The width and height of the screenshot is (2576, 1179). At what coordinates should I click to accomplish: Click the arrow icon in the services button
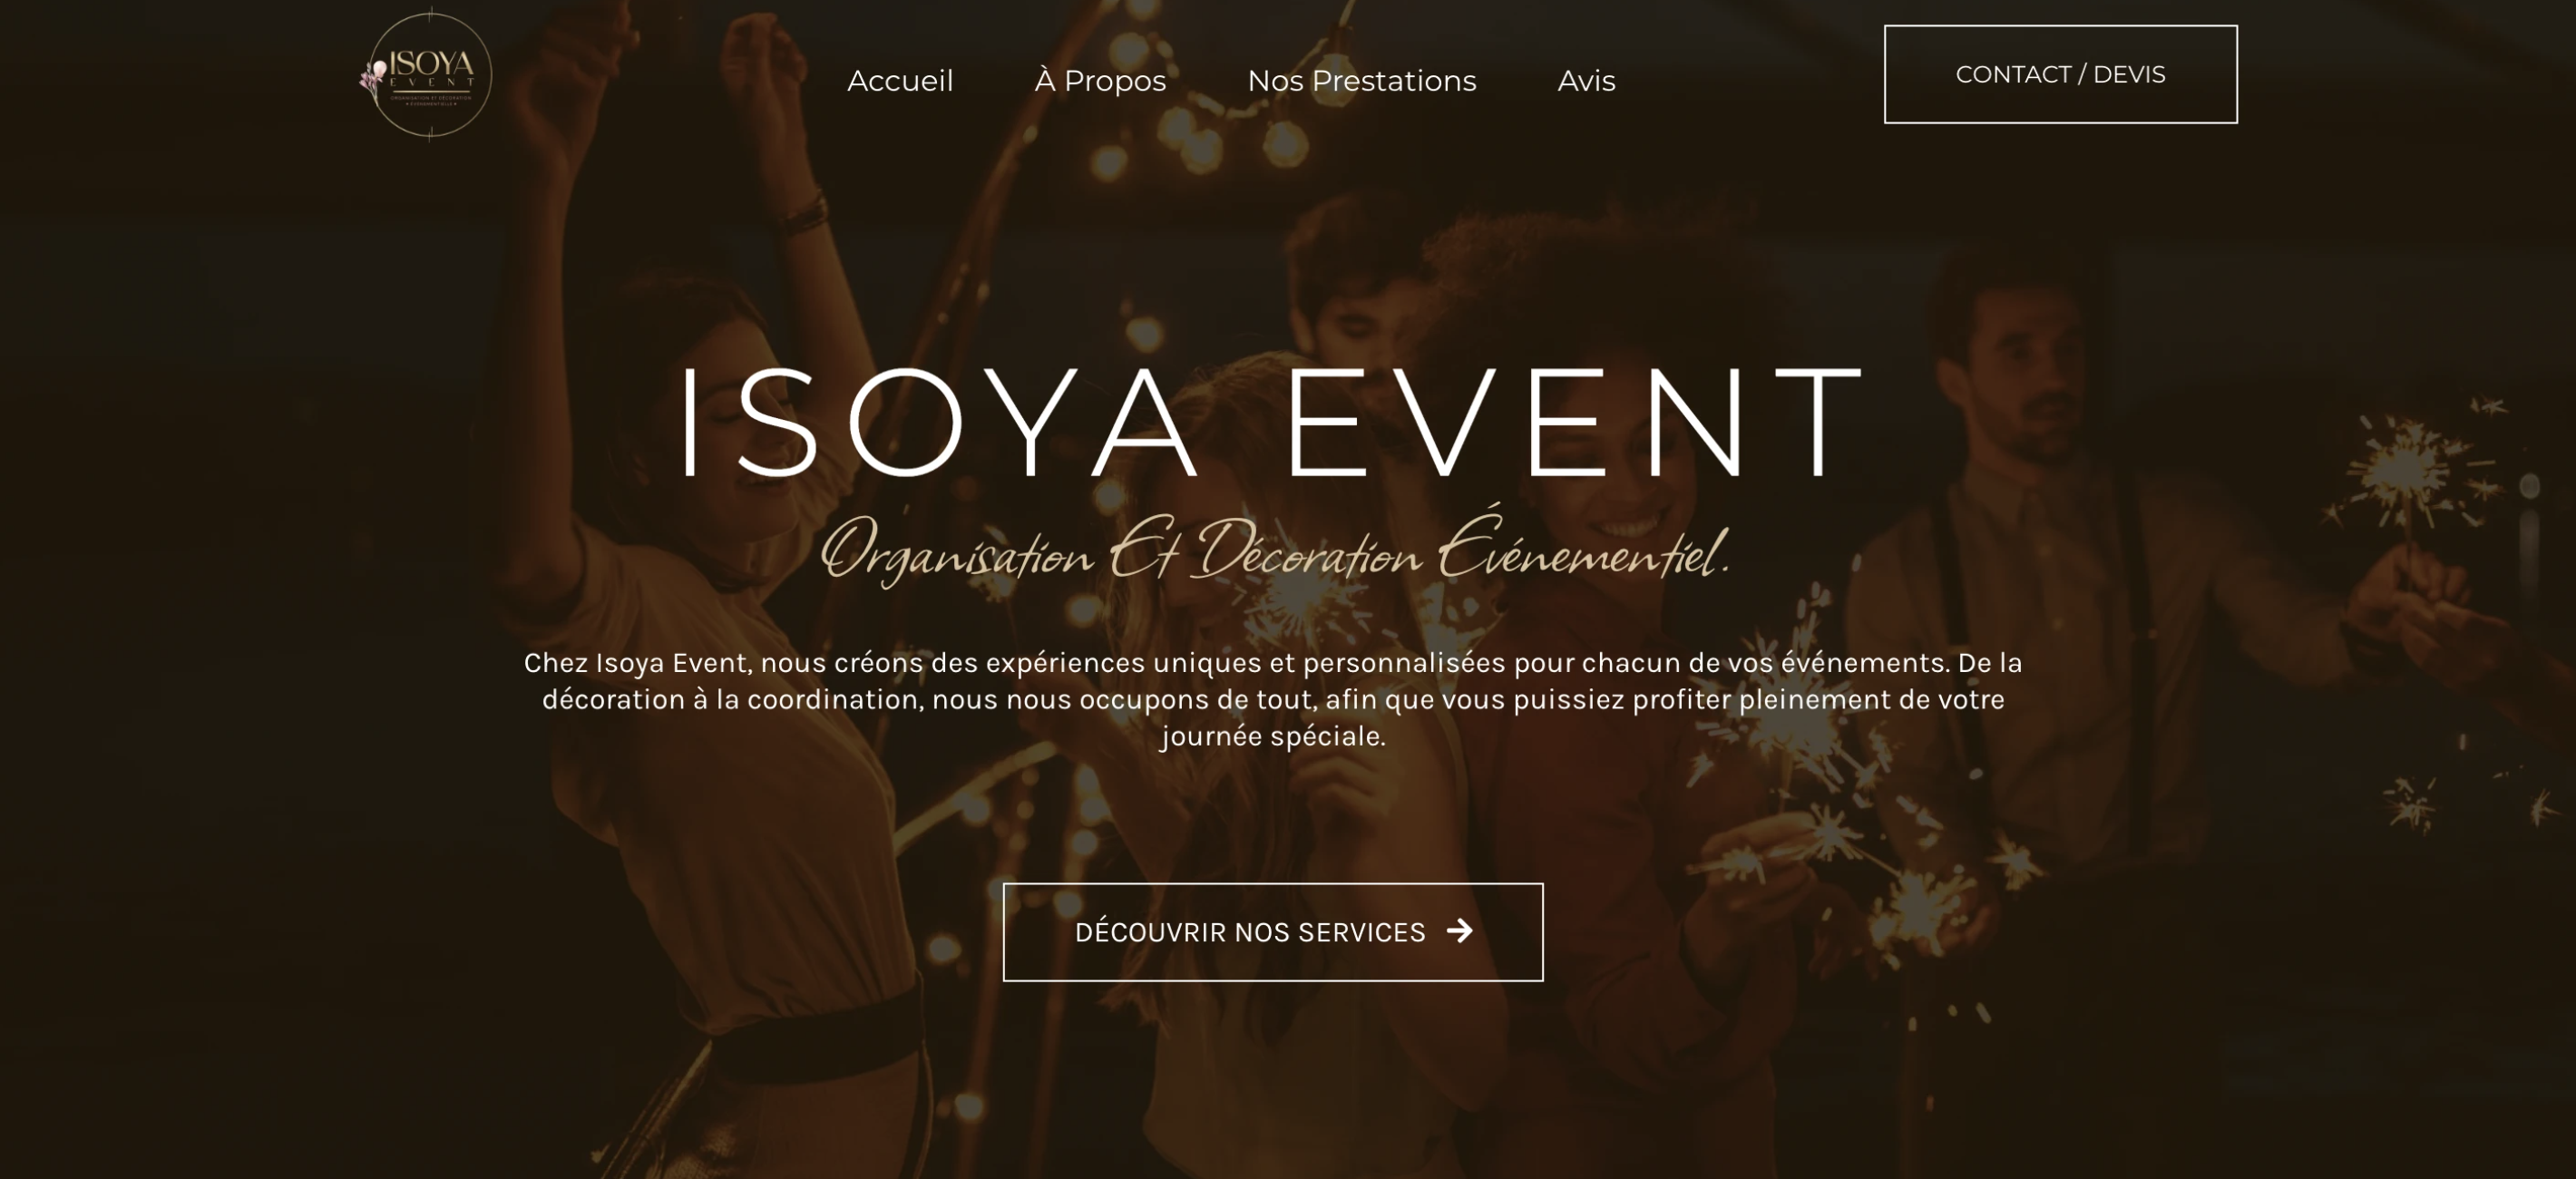(x=1460, y=931)
